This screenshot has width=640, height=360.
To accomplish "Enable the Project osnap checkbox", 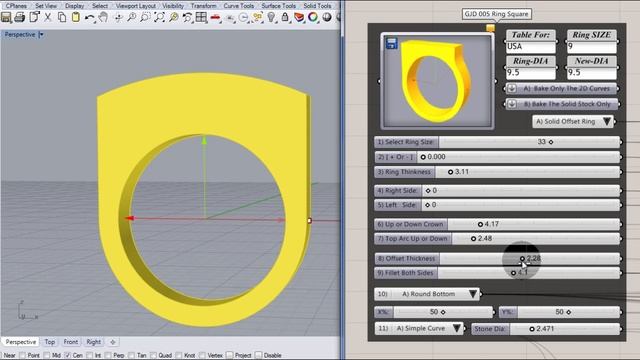I will (x=230, y=356).
